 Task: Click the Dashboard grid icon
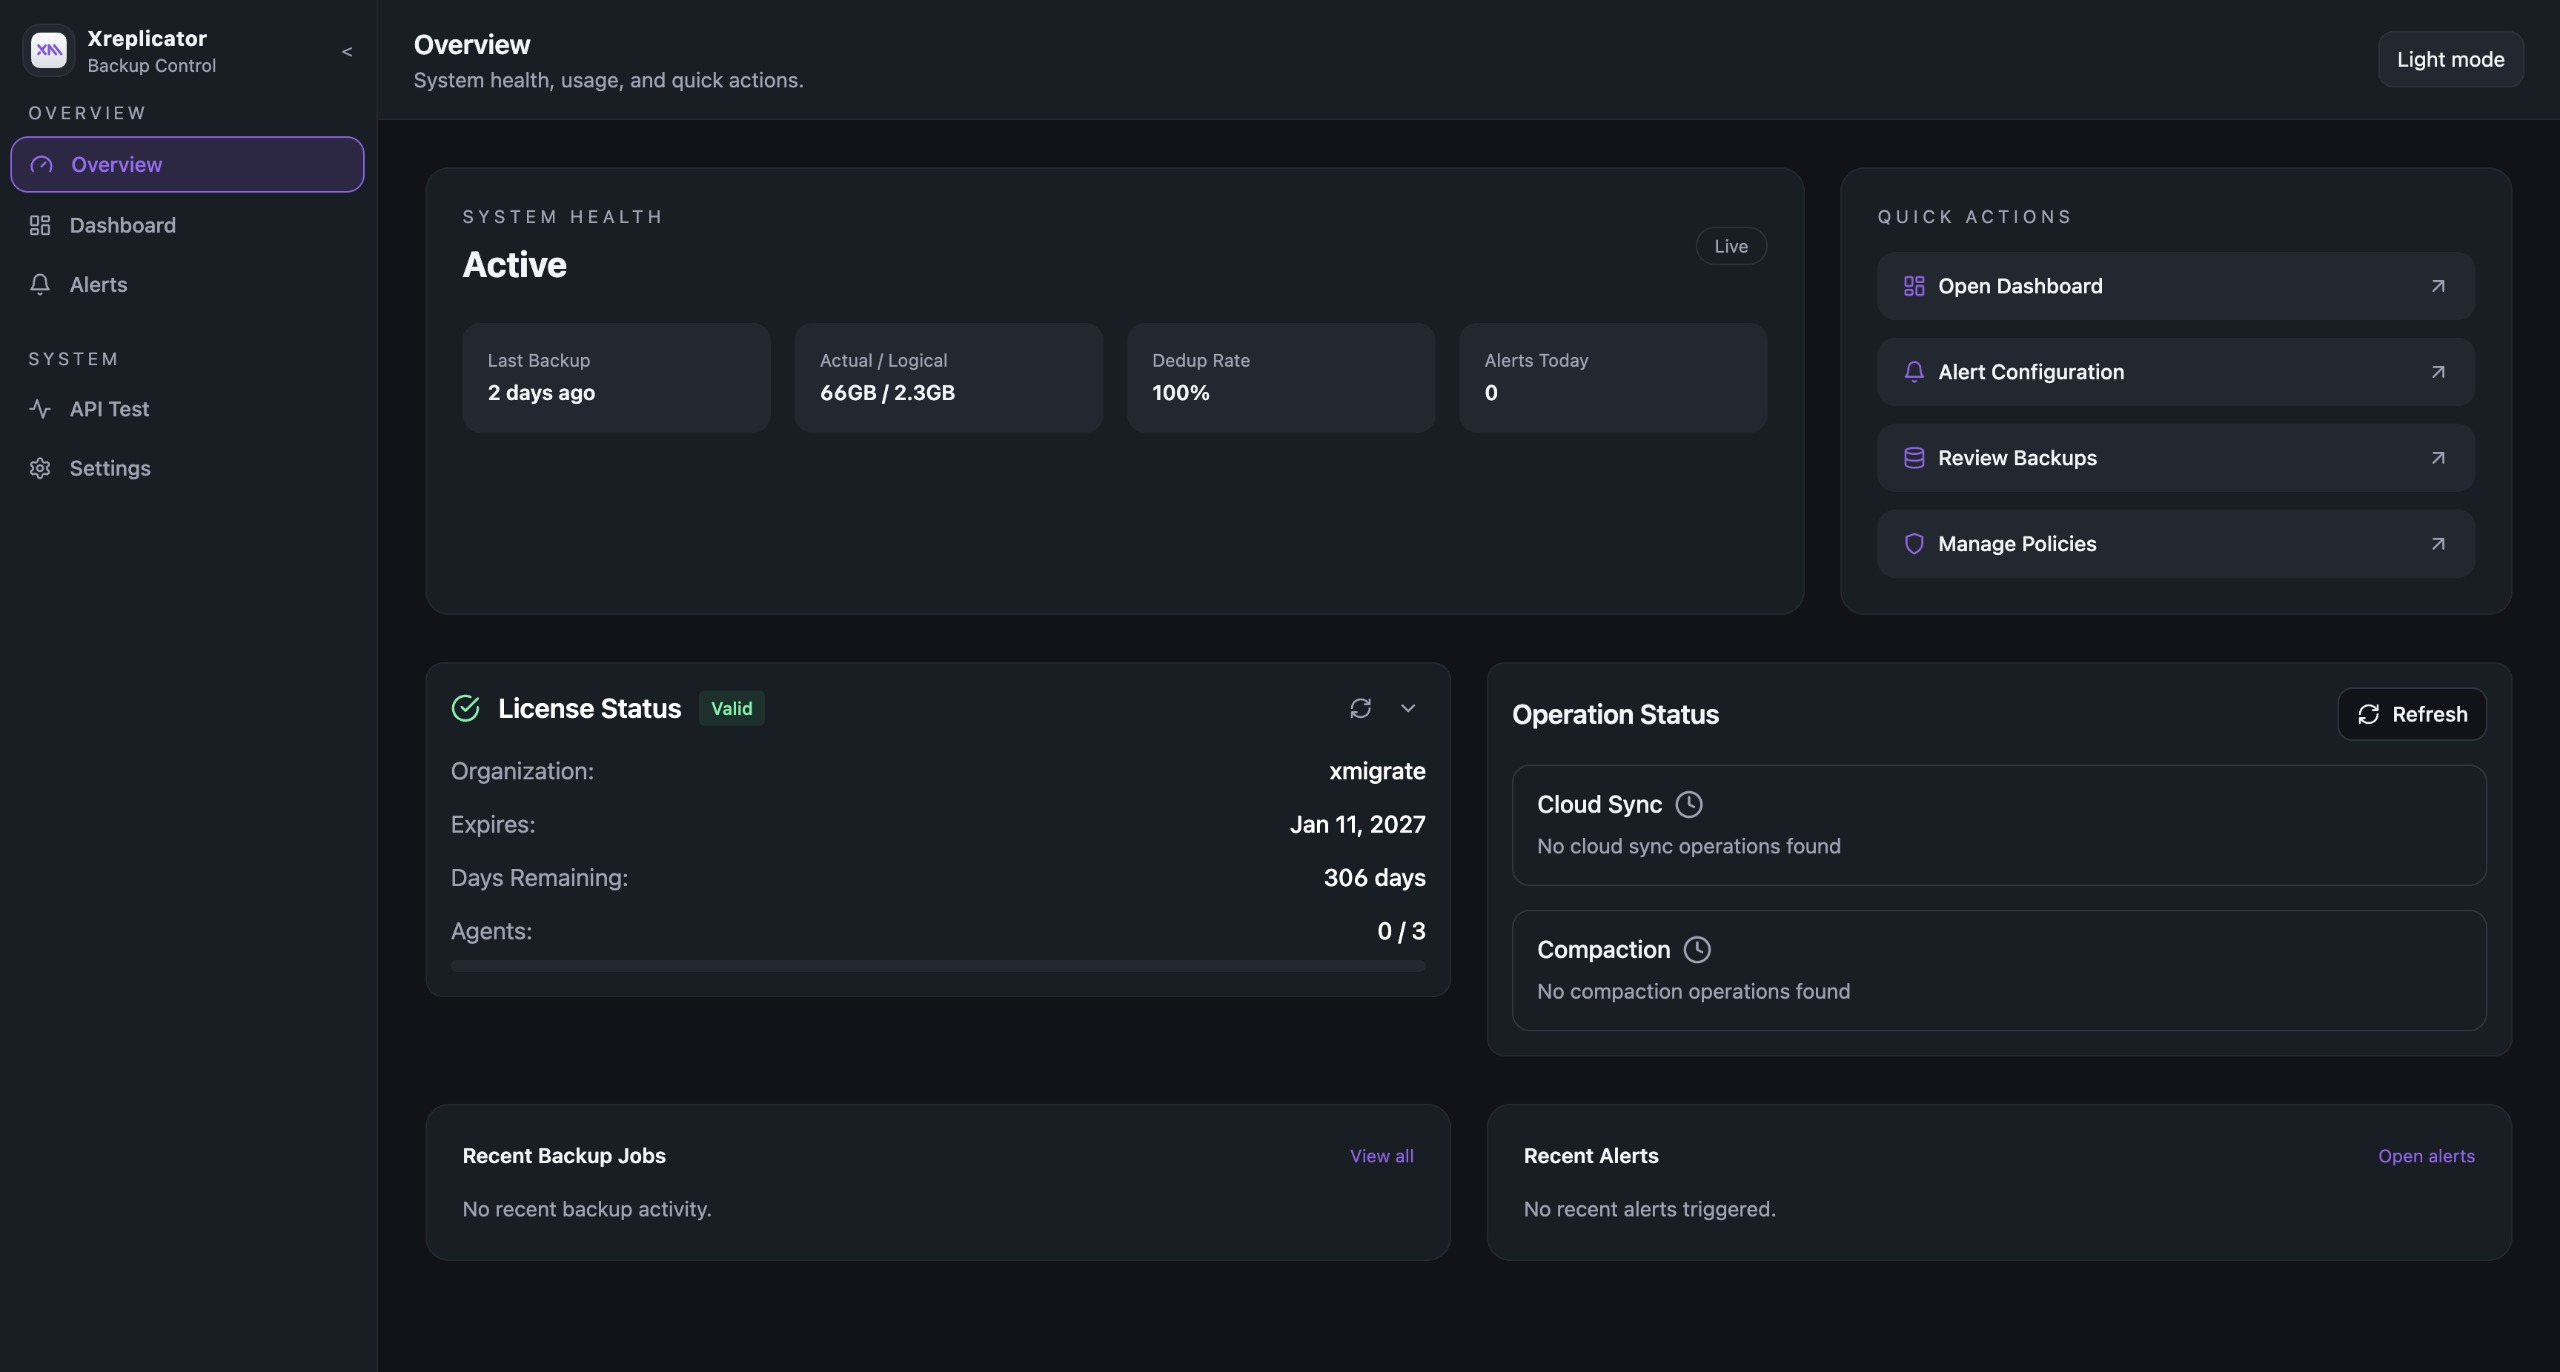coord(40,225)
